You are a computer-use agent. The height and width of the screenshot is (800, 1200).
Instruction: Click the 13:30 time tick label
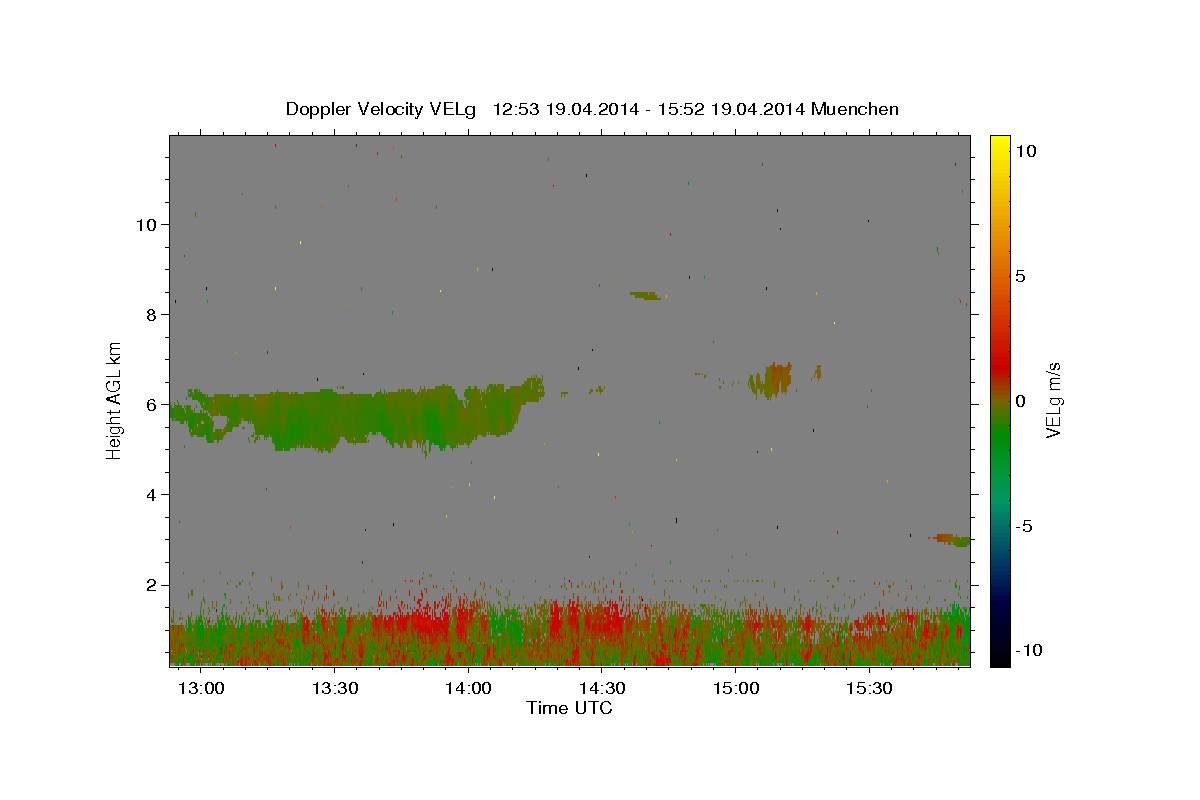click(334, 688)
